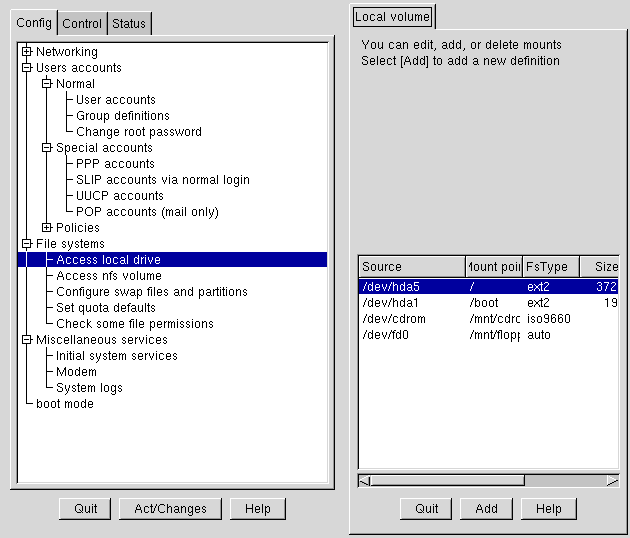Expand the Networking tree node
630x538 pixels.
(27, 52)
